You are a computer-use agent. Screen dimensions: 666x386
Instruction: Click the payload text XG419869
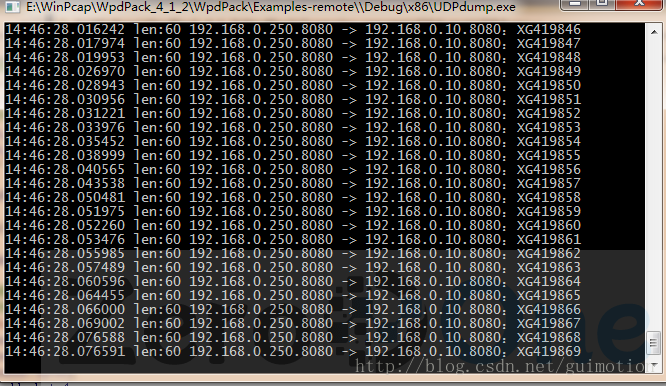(x=548, y=352)
